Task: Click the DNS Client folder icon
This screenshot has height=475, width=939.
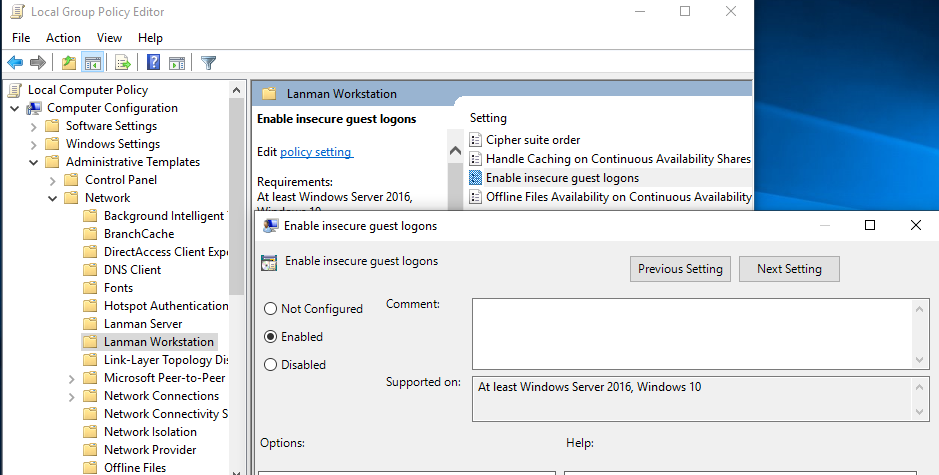Action: pyautogui.click(x=90, y=270)
